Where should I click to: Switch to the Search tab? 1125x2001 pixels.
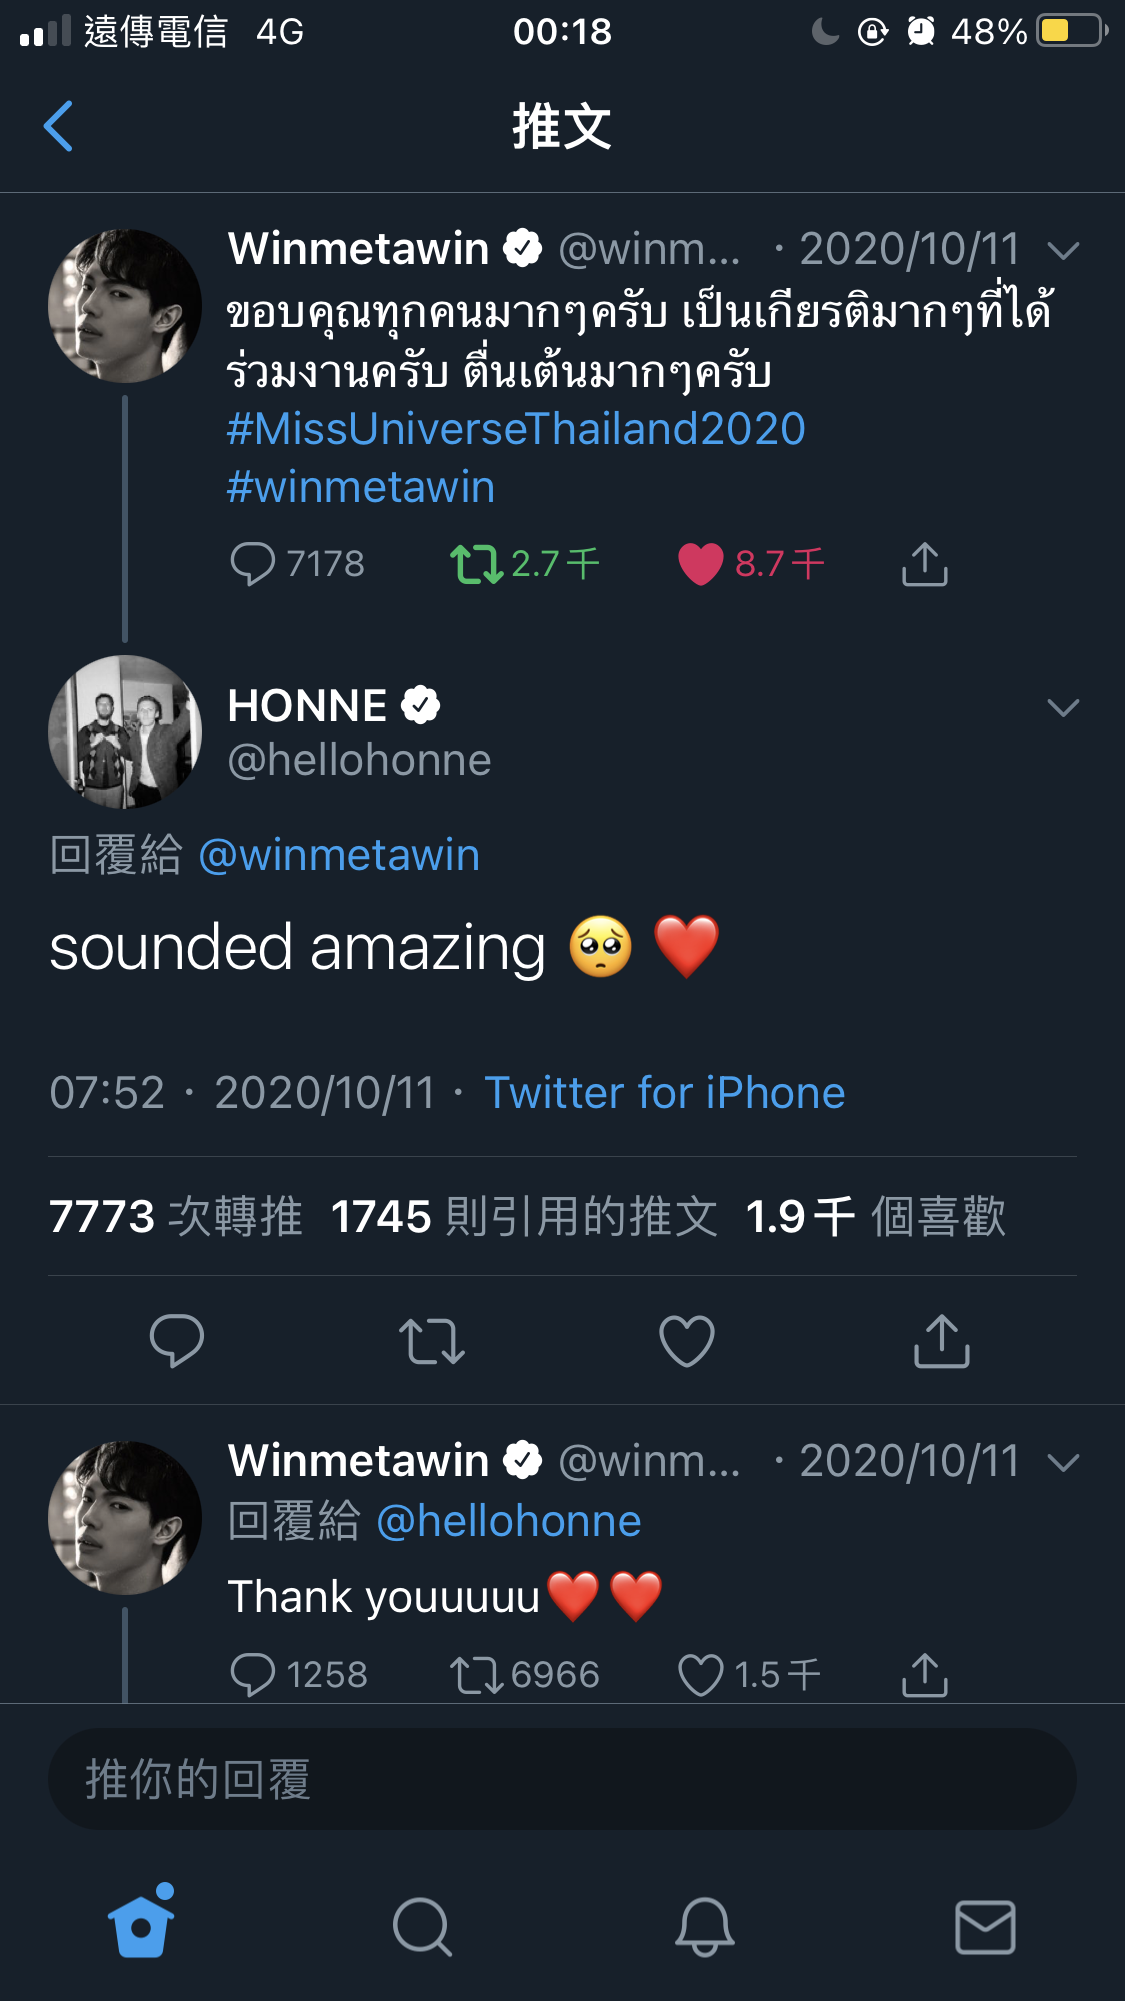pyautogui.click(x=422, y=1927)
